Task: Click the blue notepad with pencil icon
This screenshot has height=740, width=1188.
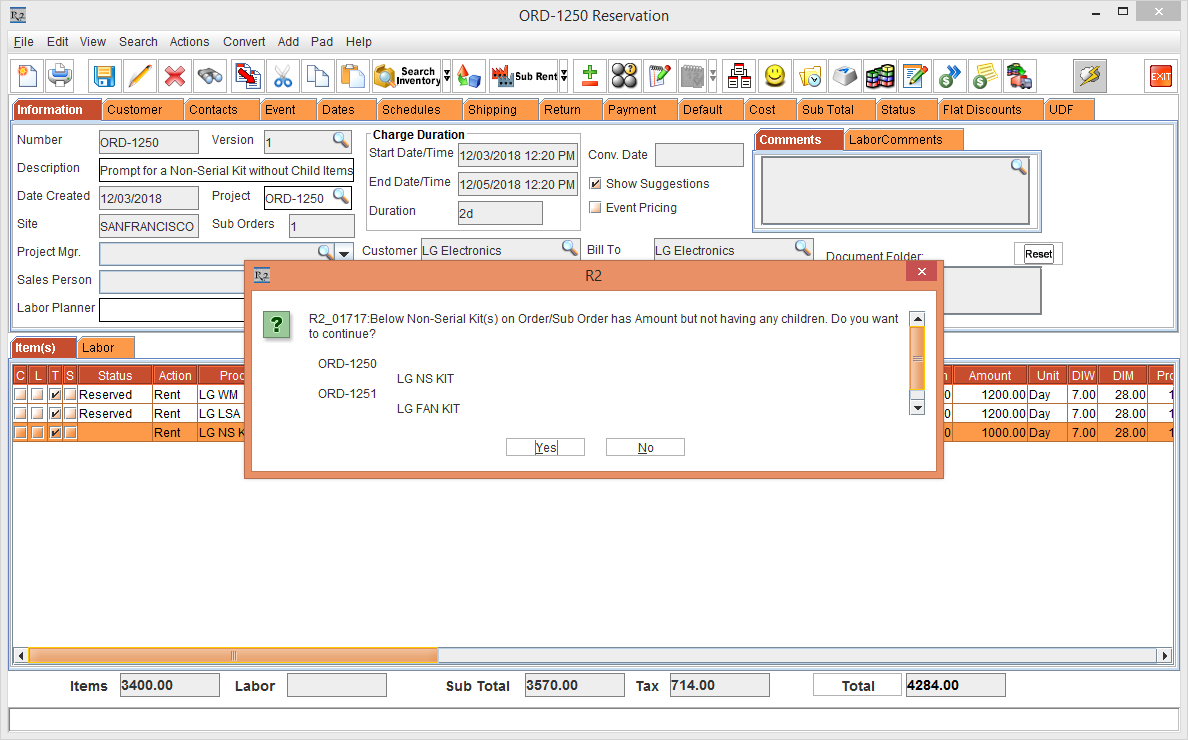Action: [x=915, y=76]
